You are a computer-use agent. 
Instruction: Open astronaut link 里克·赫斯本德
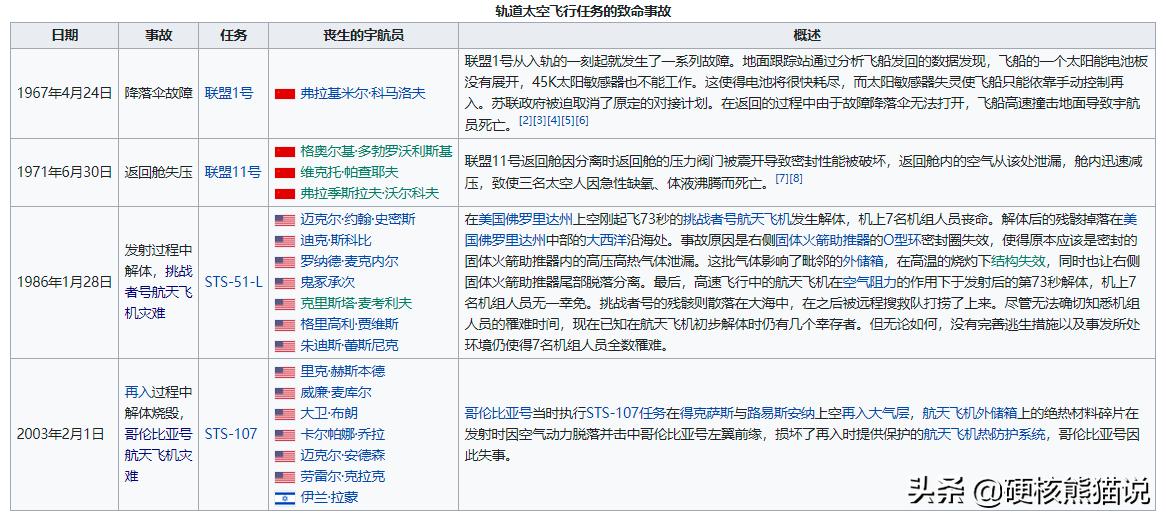pyautogui.click(x=342, y=372)
